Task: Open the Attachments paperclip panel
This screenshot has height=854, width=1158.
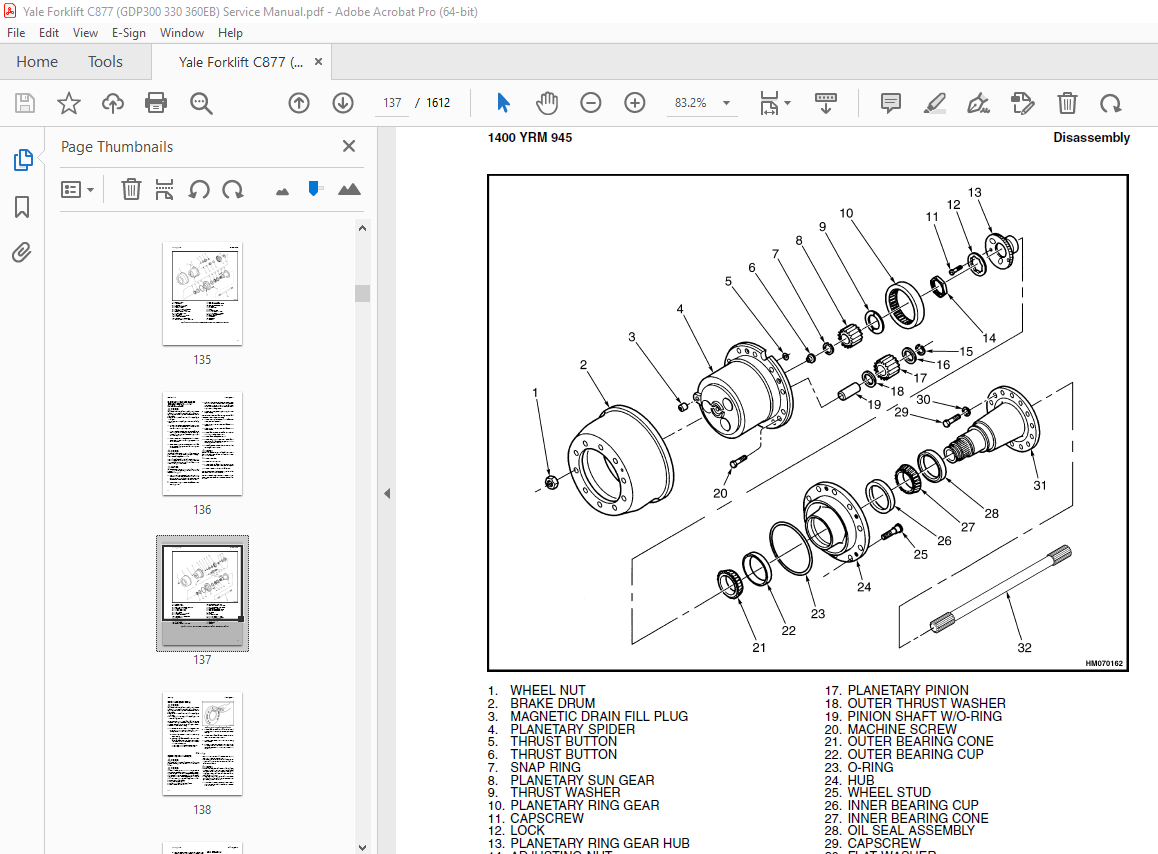Action: tap(22, 253)
